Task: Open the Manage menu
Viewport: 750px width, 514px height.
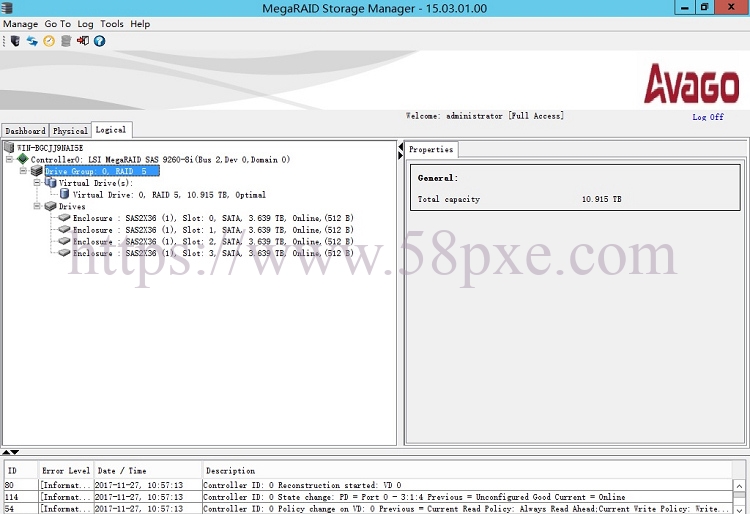Action: click(x=21, y=24)
